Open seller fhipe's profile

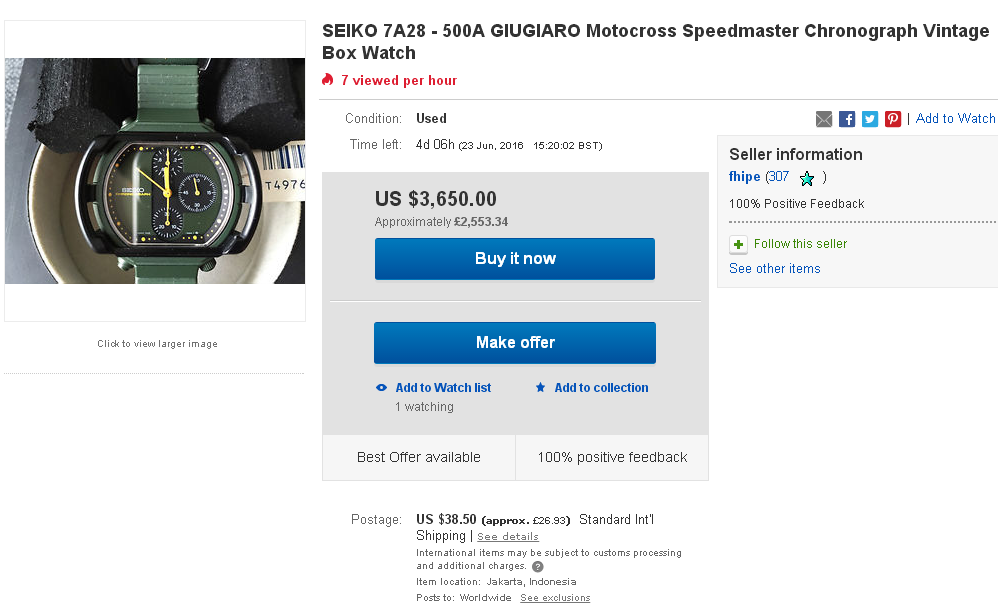tap(745, 177)
